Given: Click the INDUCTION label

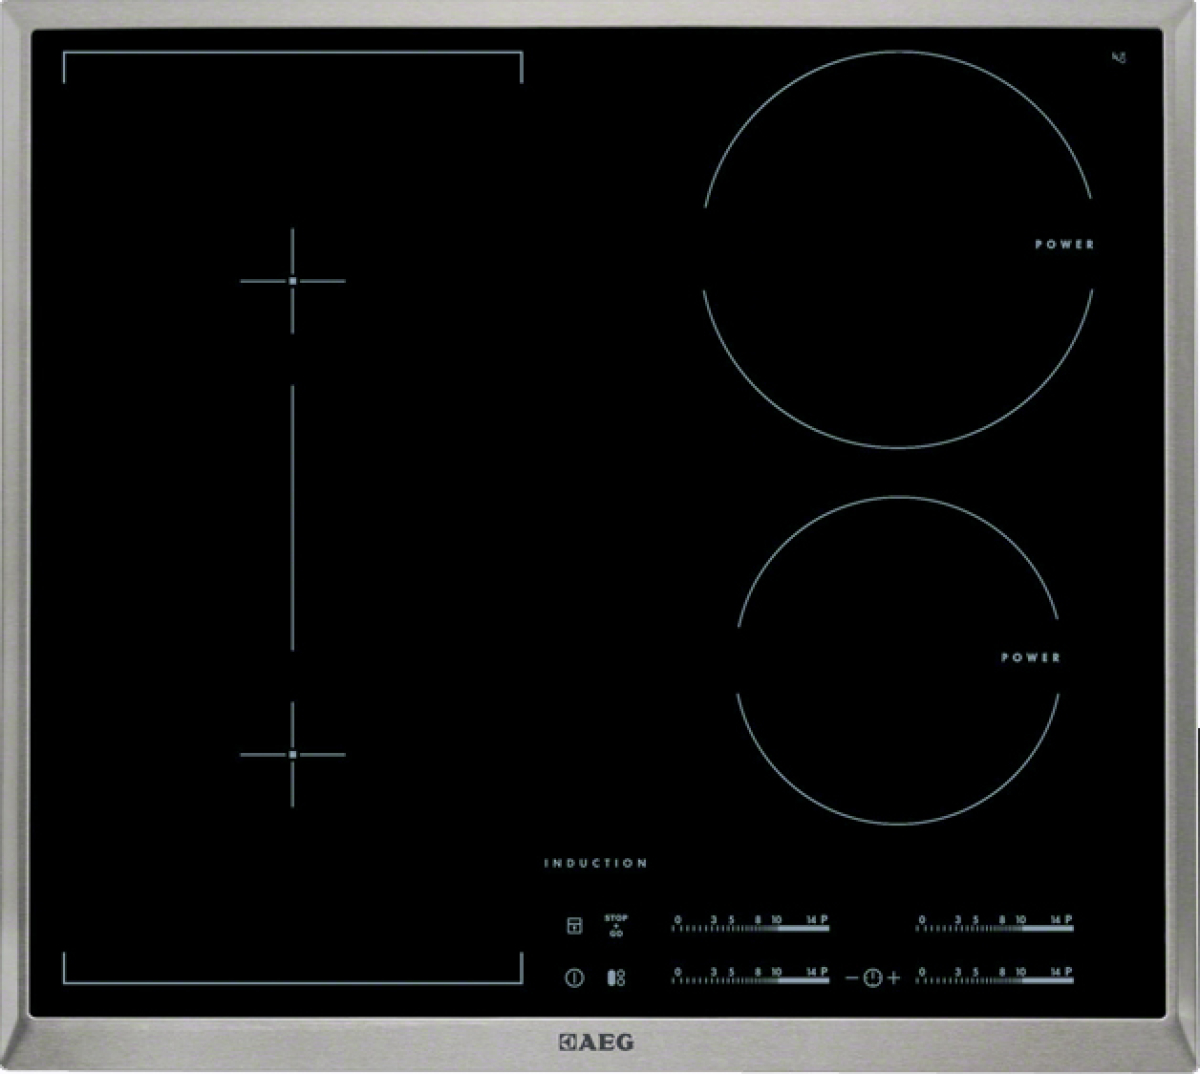Looking at the screenshot, I should 596,863.
